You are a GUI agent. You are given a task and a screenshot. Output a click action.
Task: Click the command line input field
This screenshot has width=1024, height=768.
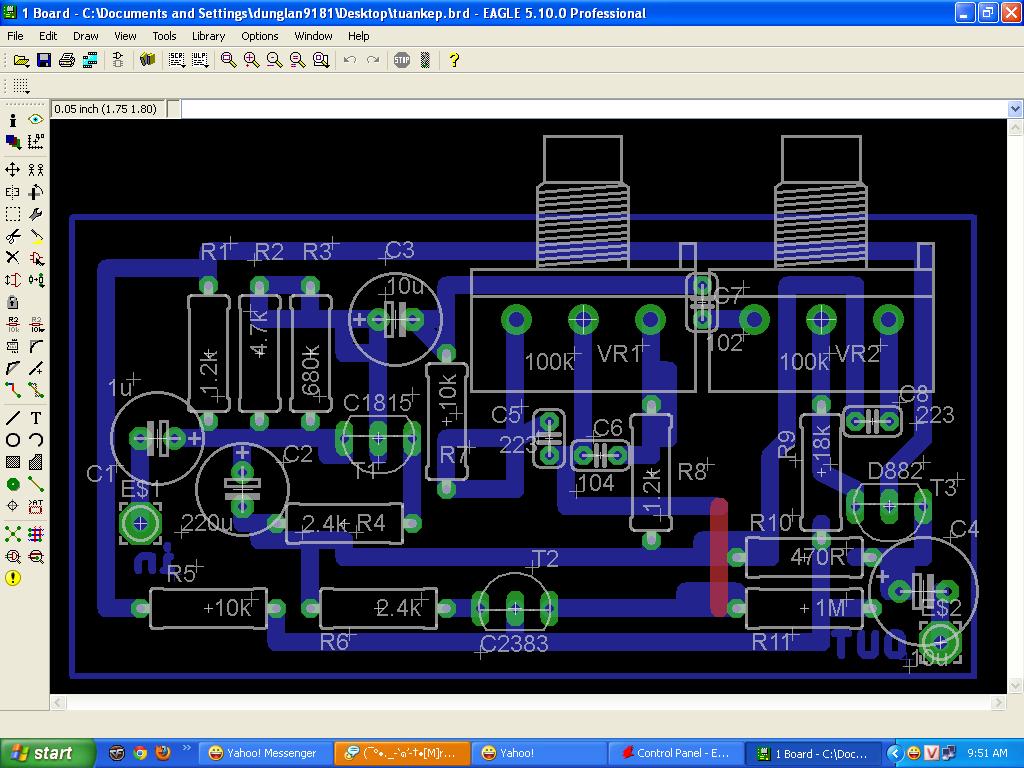coord(590,109)
